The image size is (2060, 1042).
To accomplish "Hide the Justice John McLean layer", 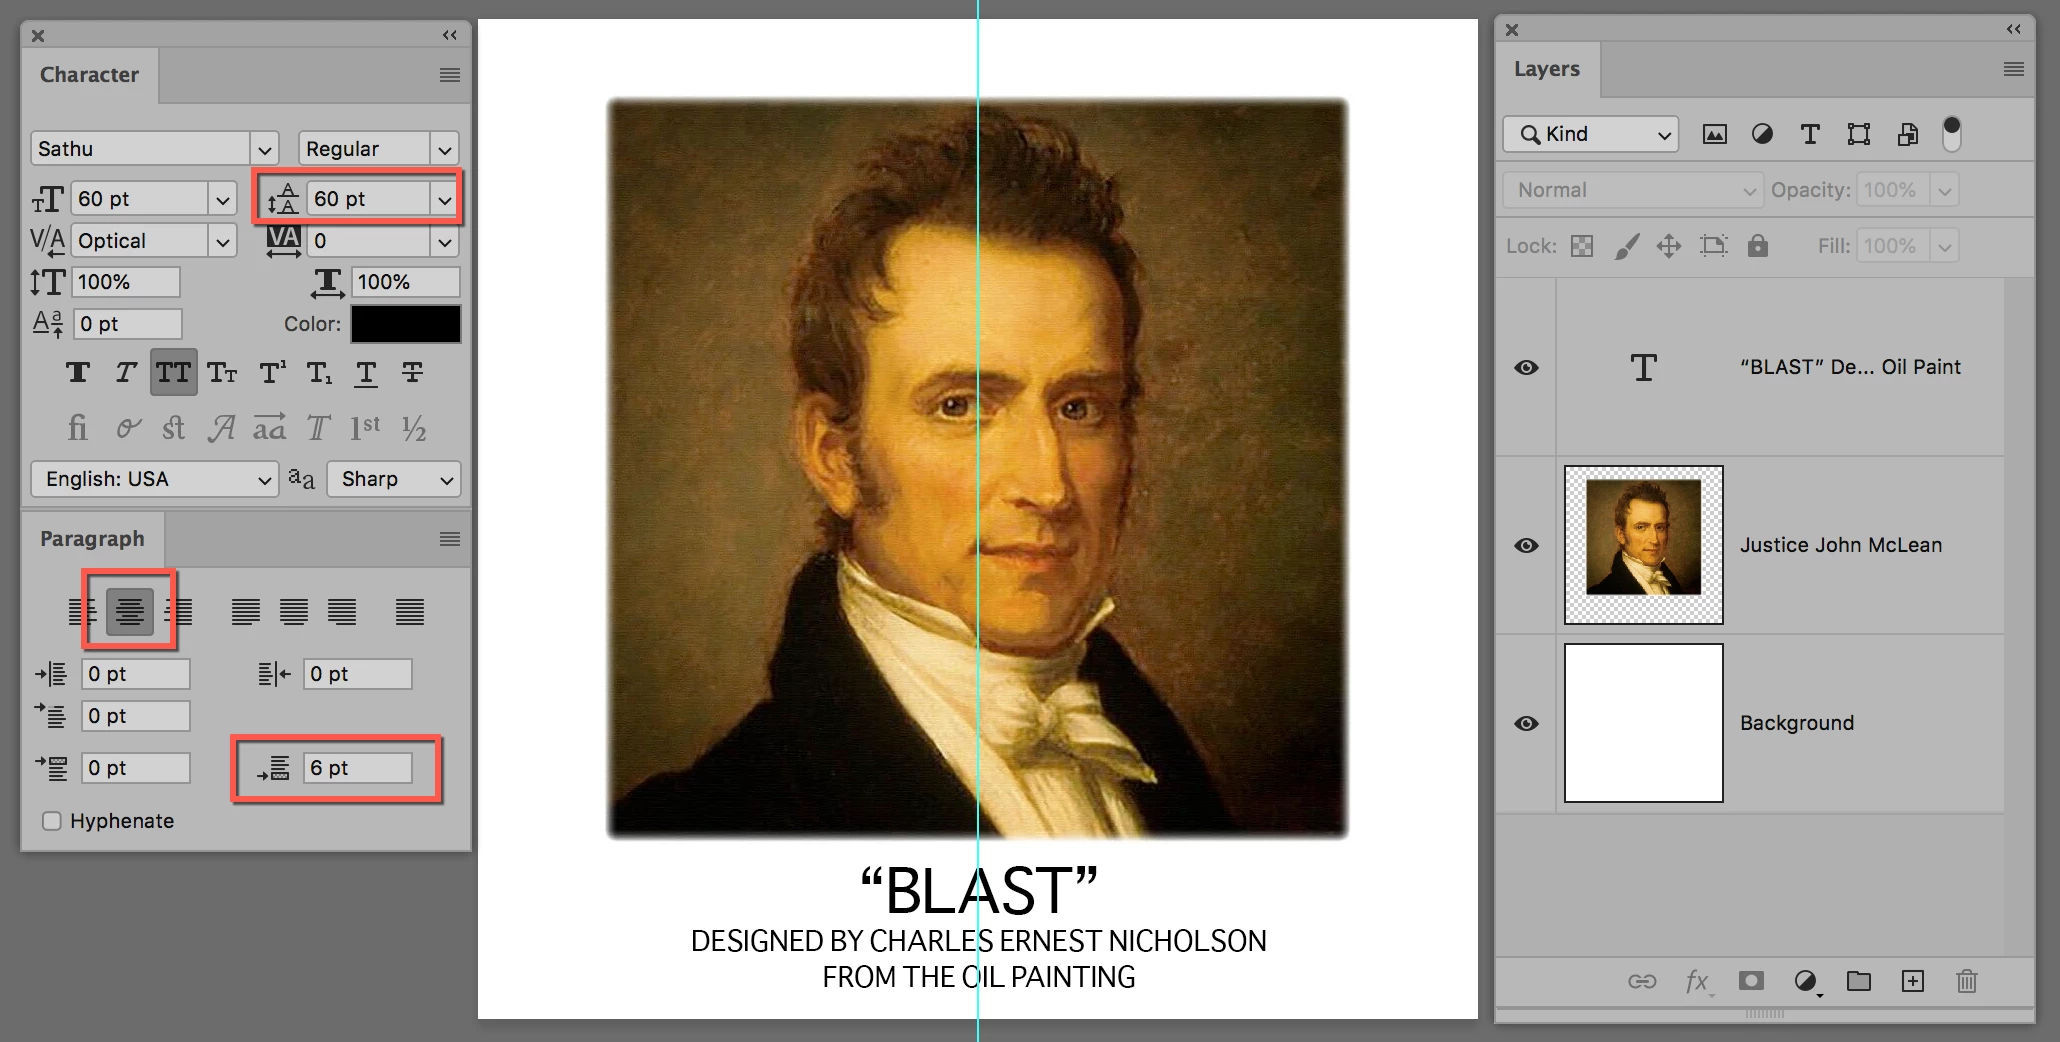I will (1526, 545).
